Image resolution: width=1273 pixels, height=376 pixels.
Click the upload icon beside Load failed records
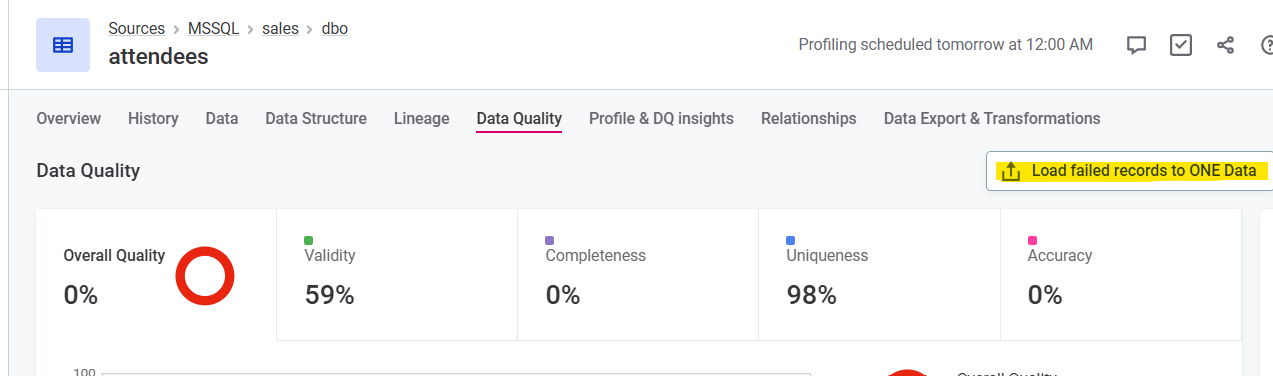[x=1011, y=171]
